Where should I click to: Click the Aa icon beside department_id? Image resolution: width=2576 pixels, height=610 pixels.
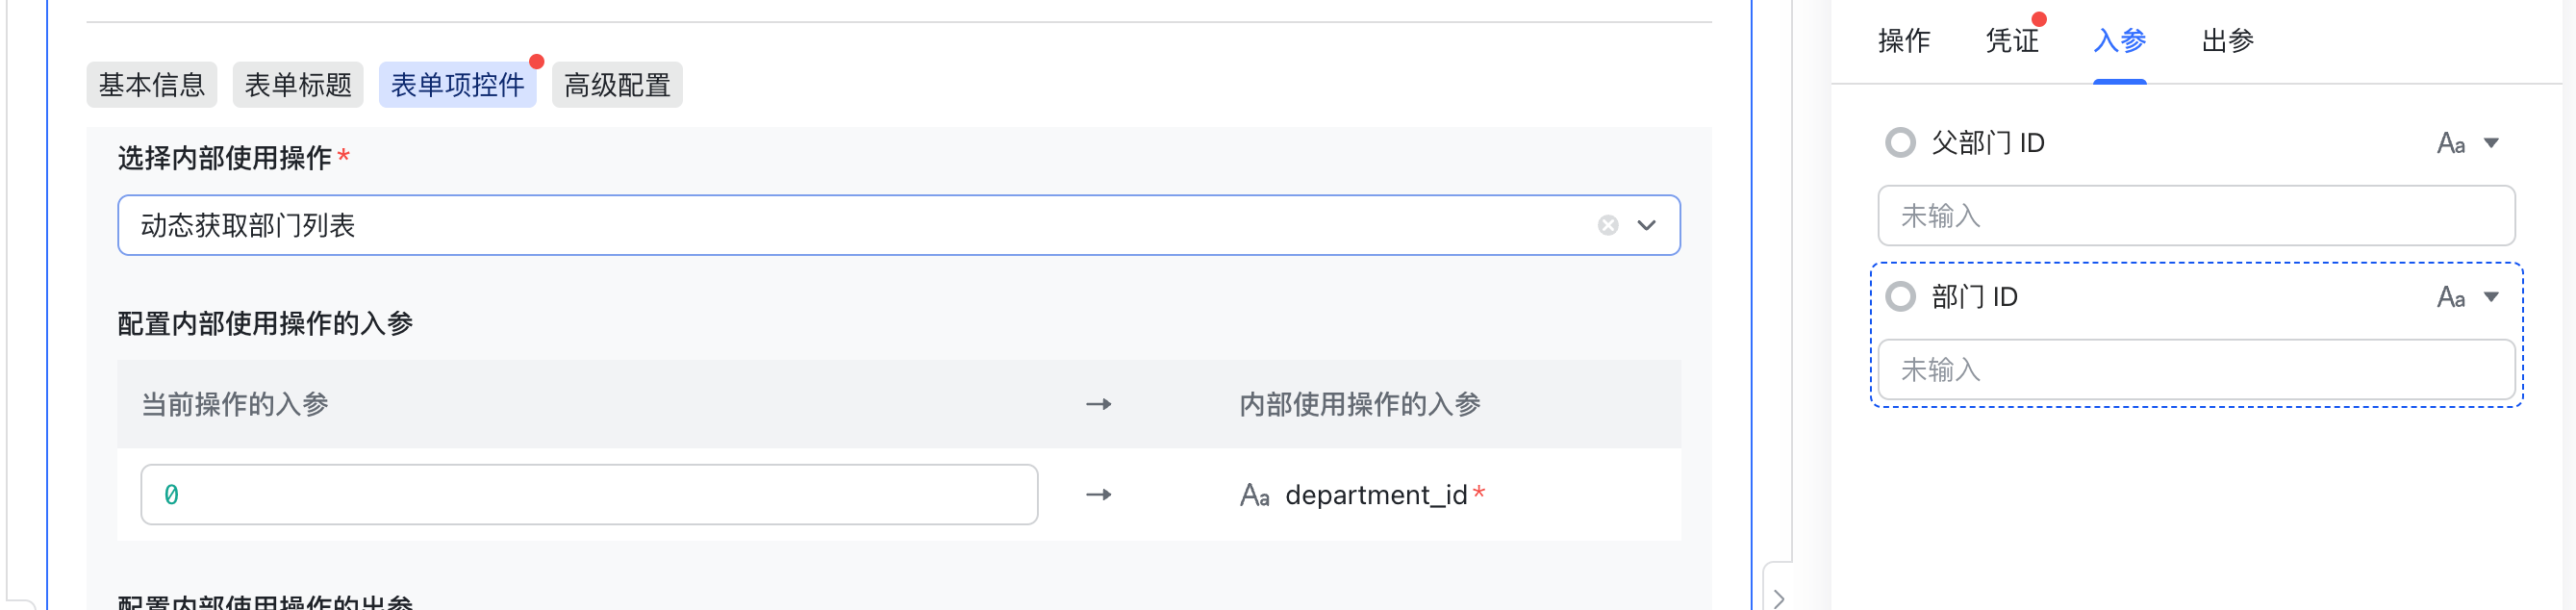(x=1254, y=495)
